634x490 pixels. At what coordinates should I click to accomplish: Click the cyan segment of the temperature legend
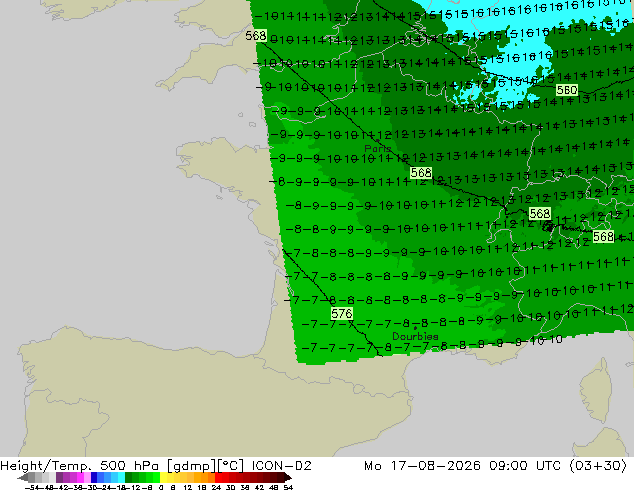(x=121, y=477)
